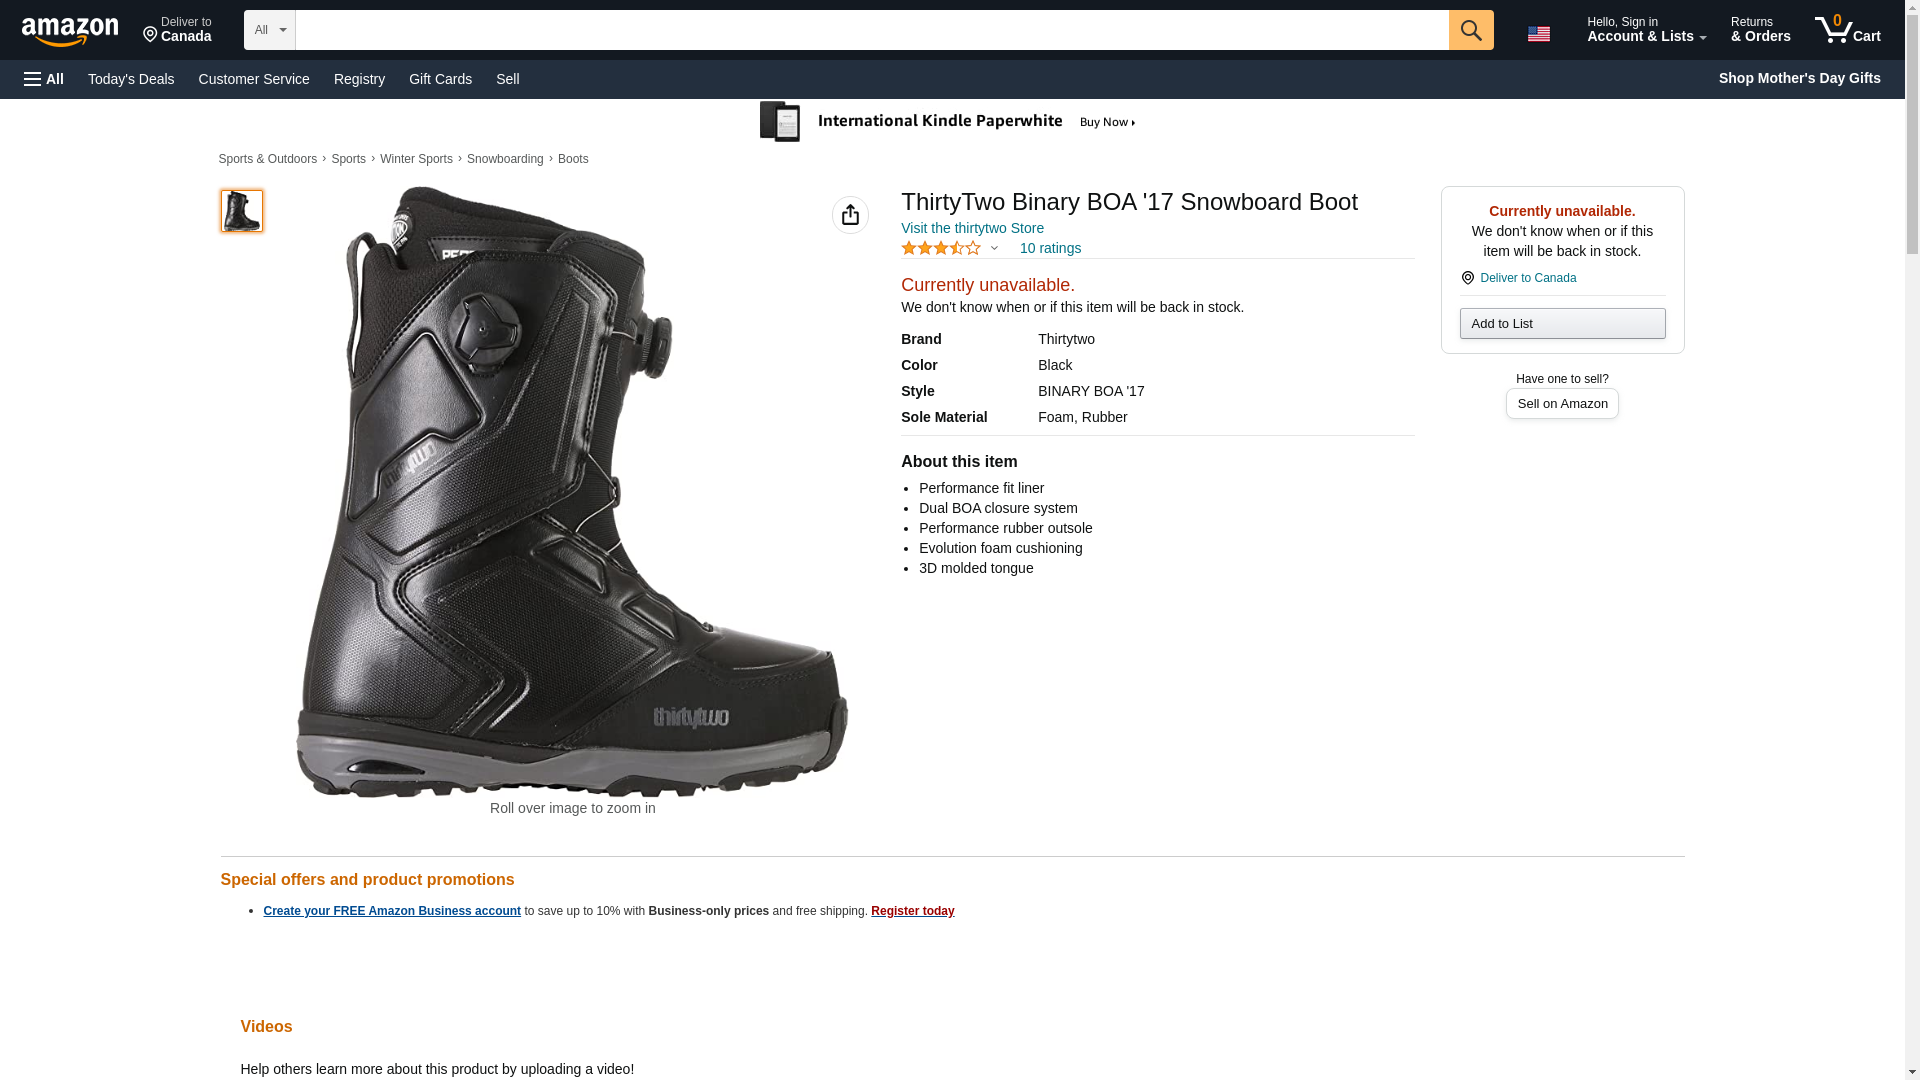Click the star rating icons
The height and width of the screenshot is (1080, 1920).
pos(941,248)
